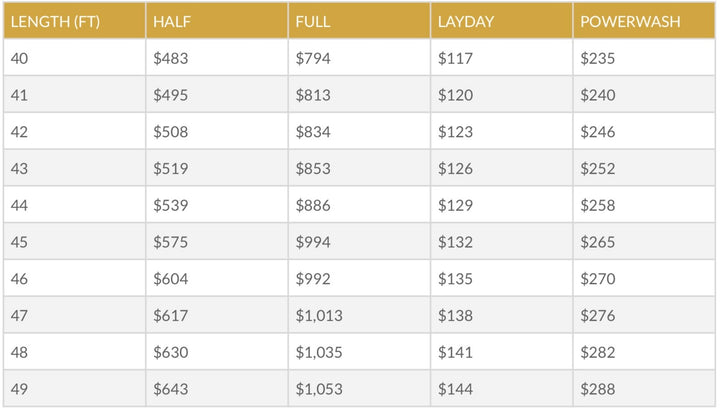The height and width of the screenshot is (415, 720).
Task: Select the LAYDAY column header
Action: [x=466, y=21]
